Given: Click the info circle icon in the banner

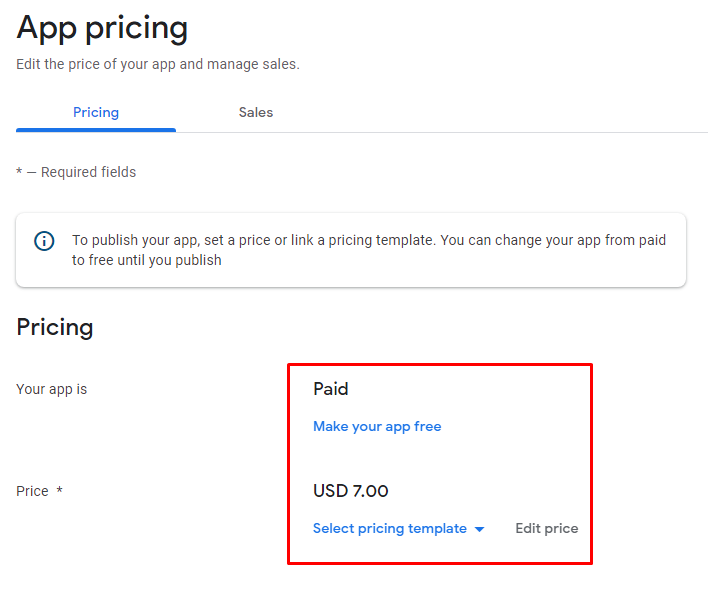Looking at the screenshot, I should coord(44,241).
